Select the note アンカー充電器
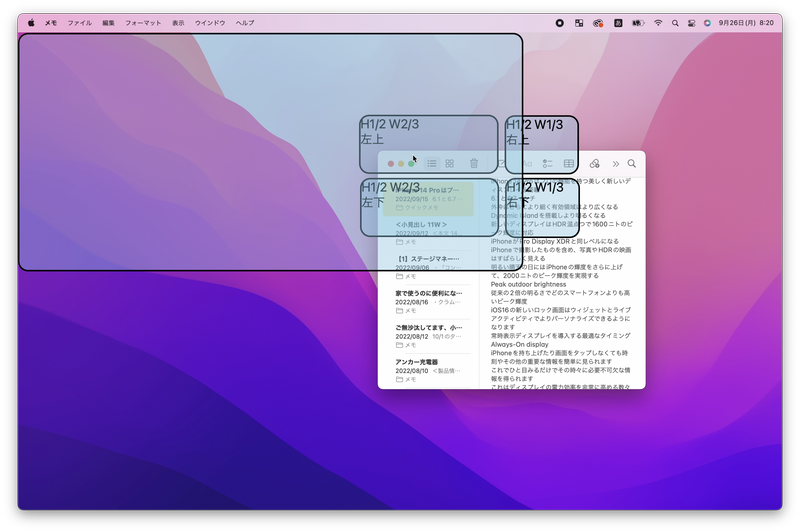 tap(429, 370)
